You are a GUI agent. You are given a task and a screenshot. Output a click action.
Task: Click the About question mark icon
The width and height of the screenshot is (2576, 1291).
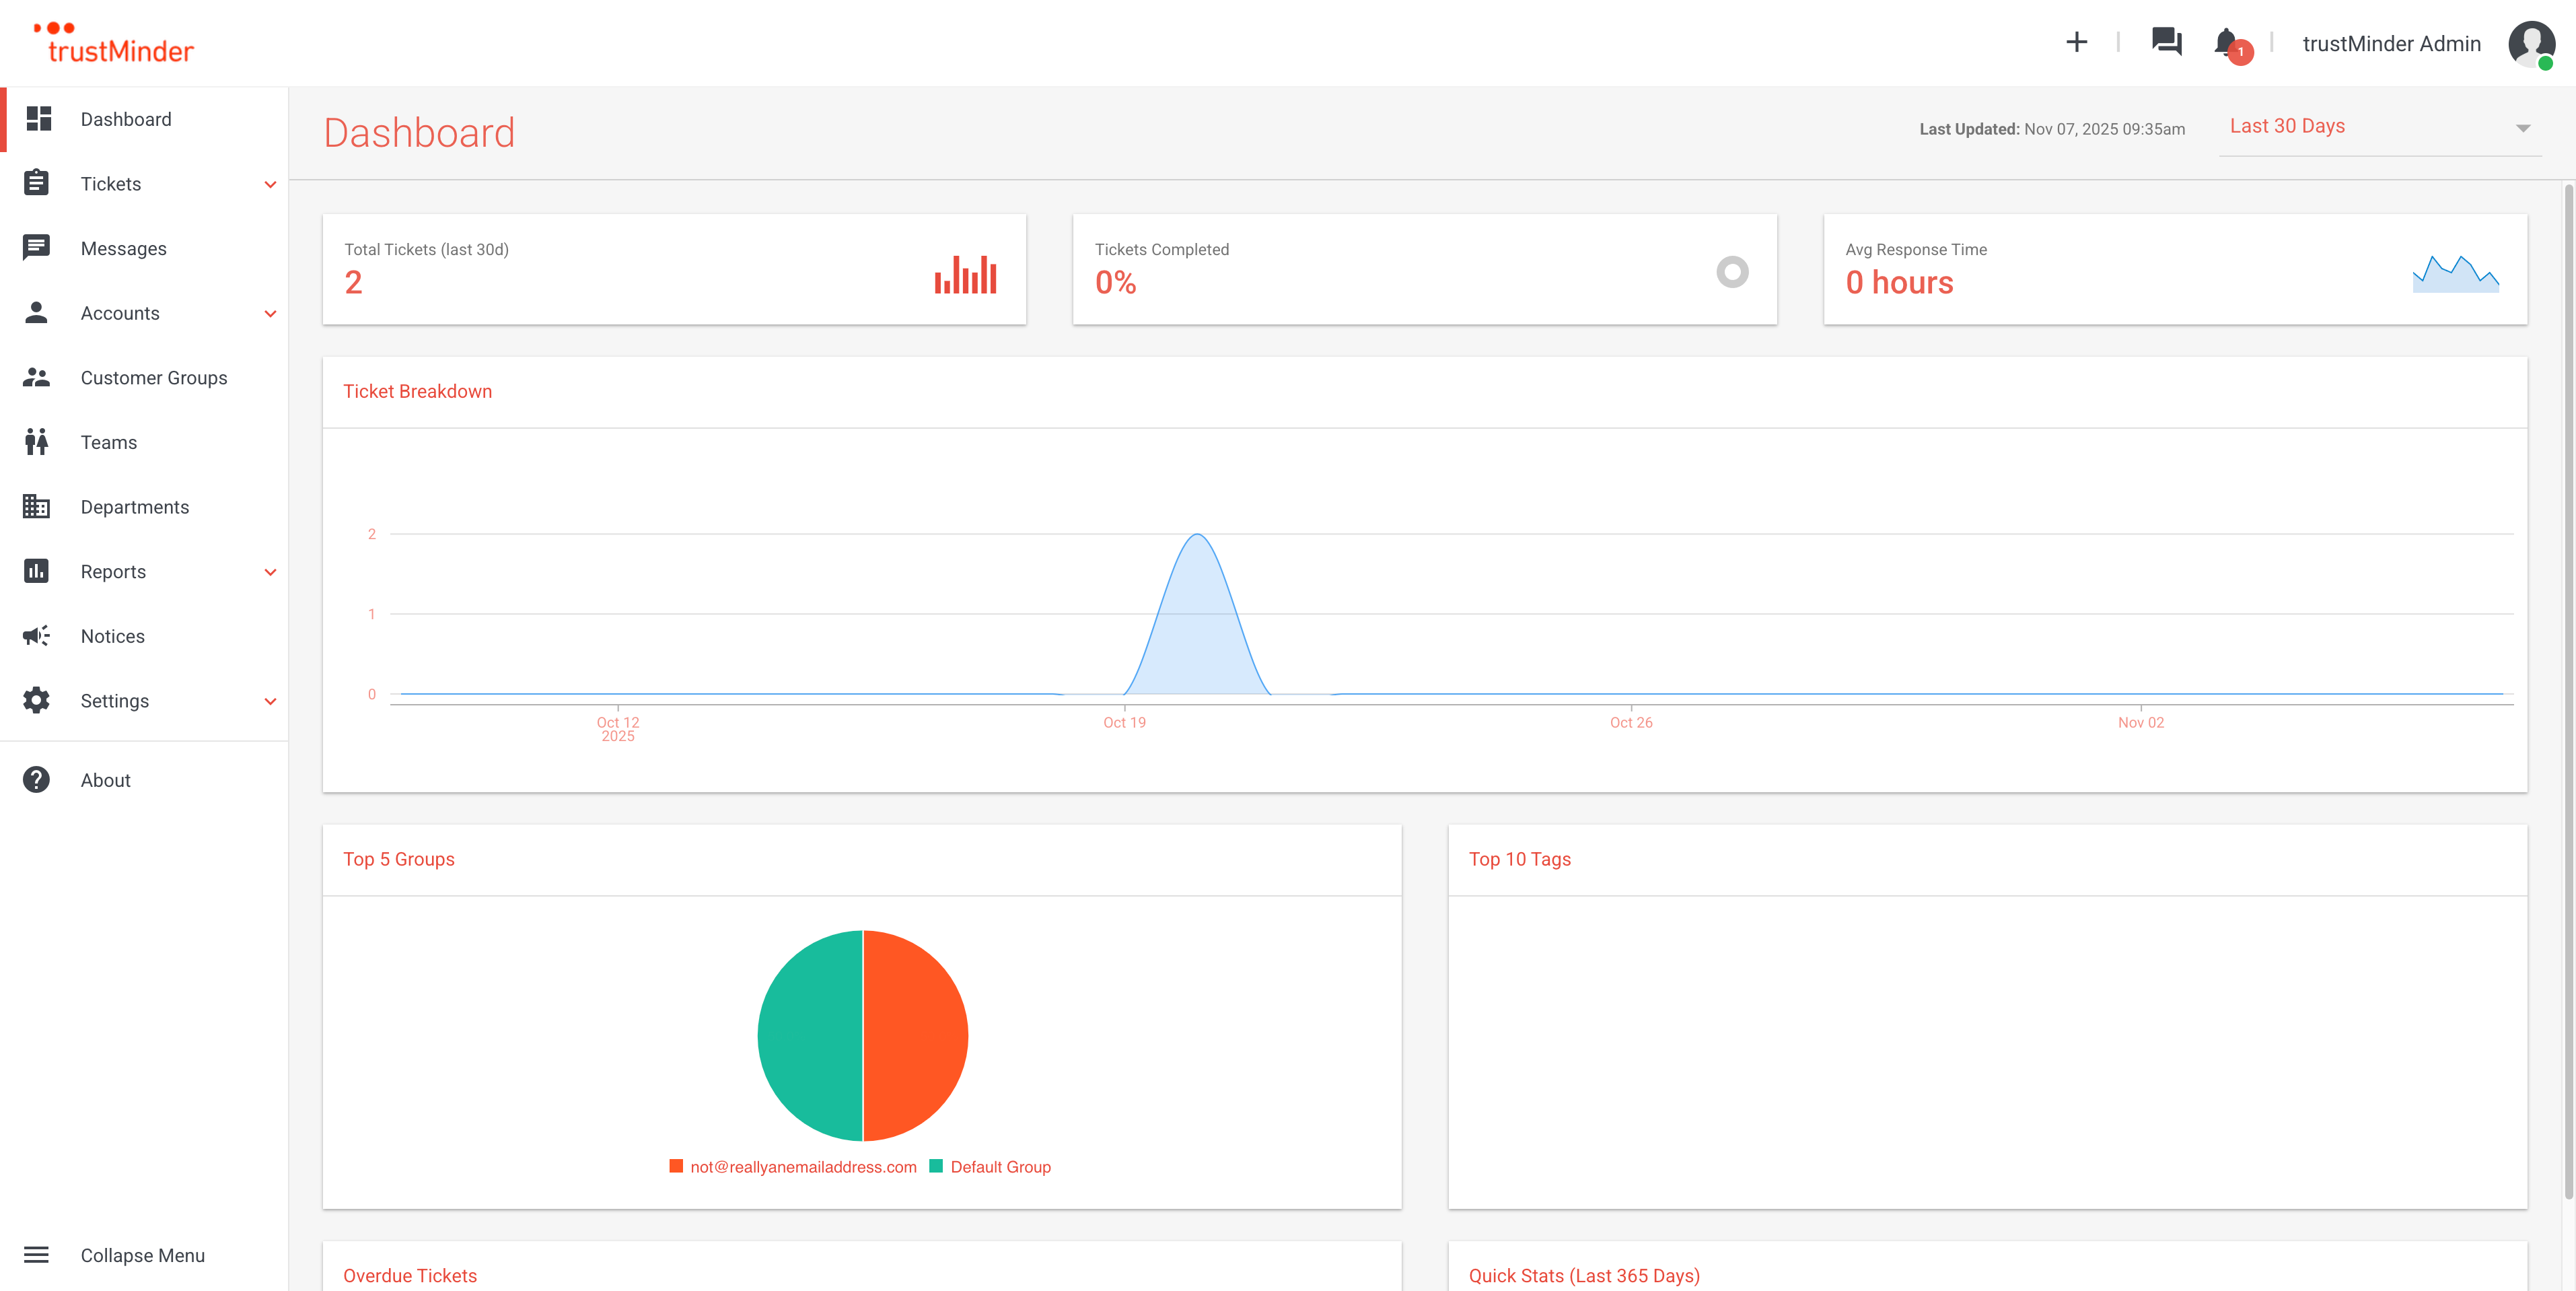[37, 780]
